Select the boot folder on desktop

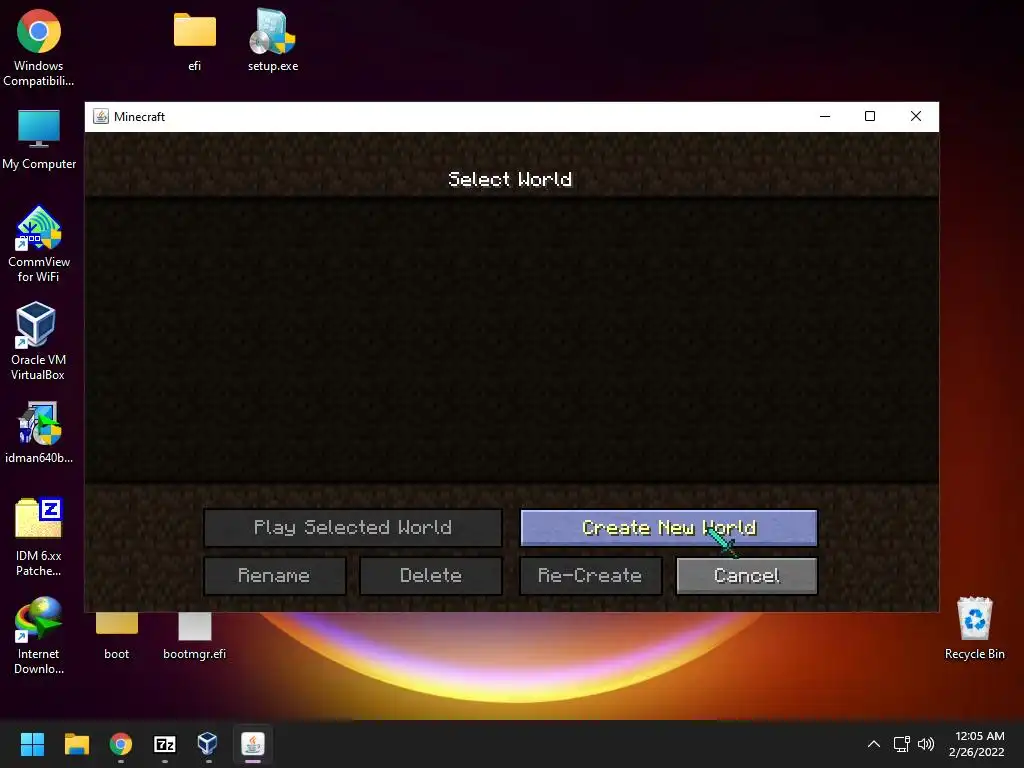117,635
